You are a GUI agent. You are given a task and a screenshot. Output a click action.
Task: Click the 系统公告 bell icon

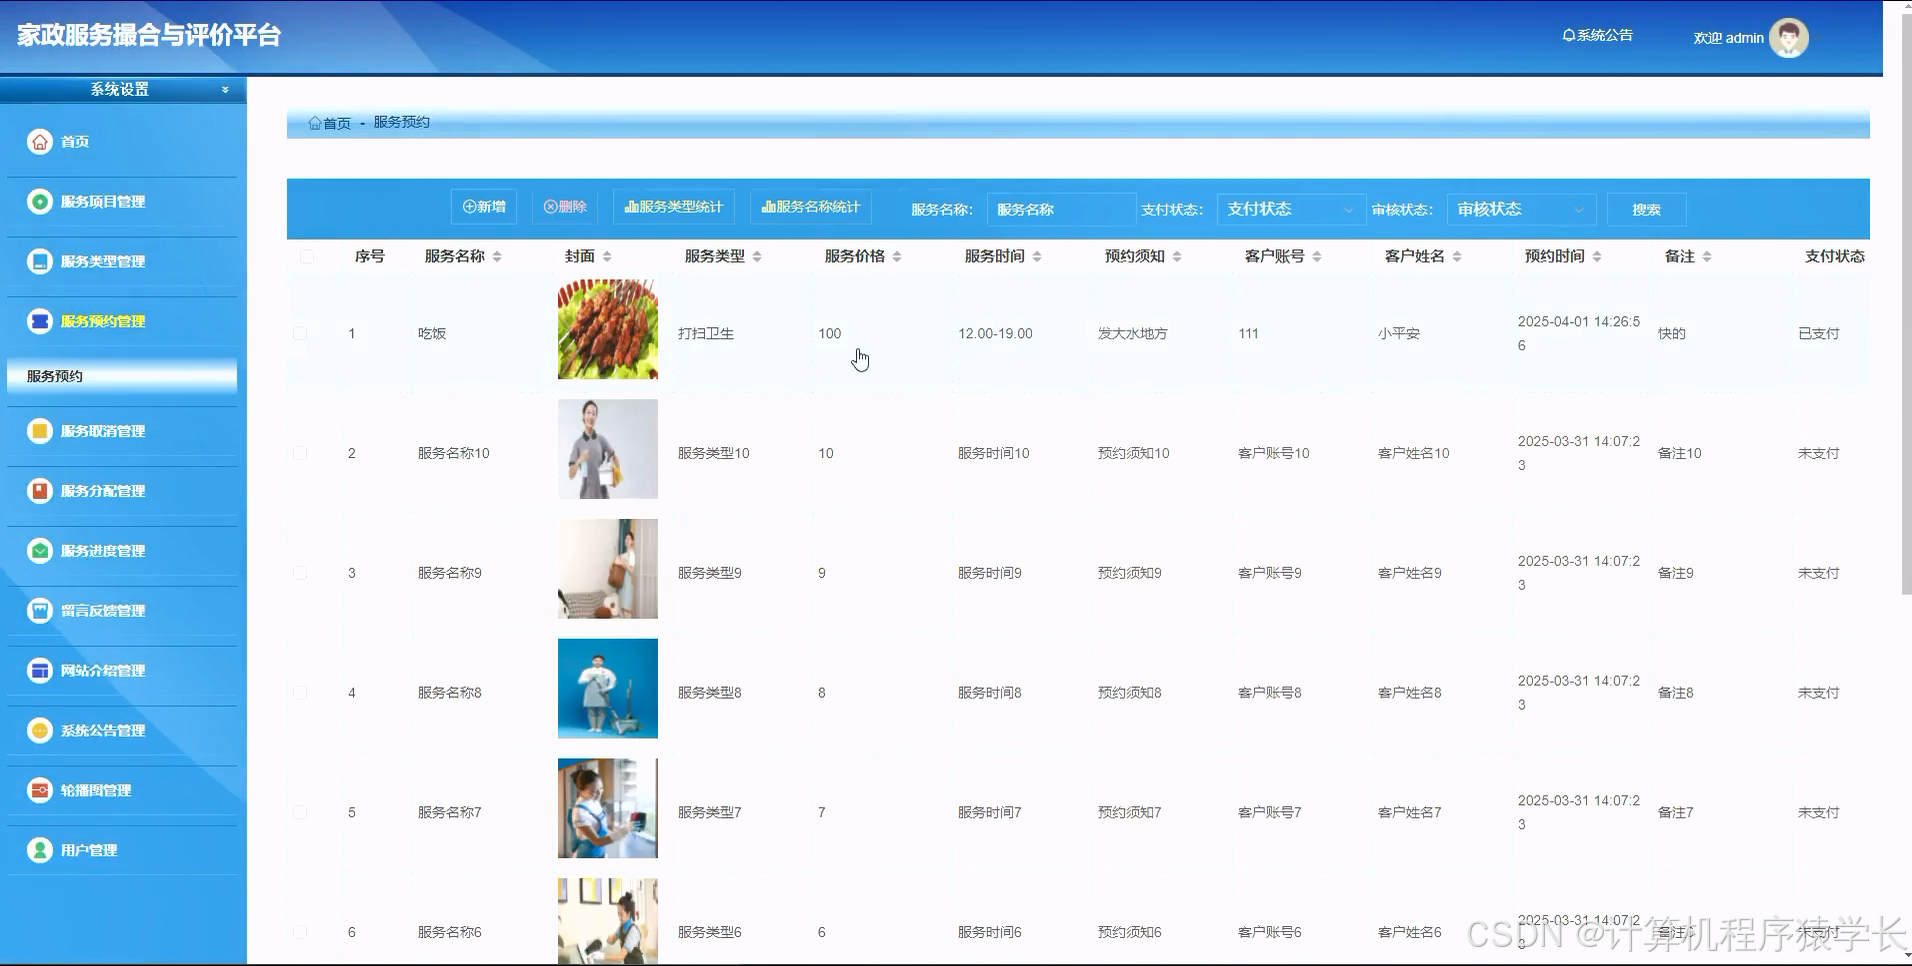pos(1567,34)
